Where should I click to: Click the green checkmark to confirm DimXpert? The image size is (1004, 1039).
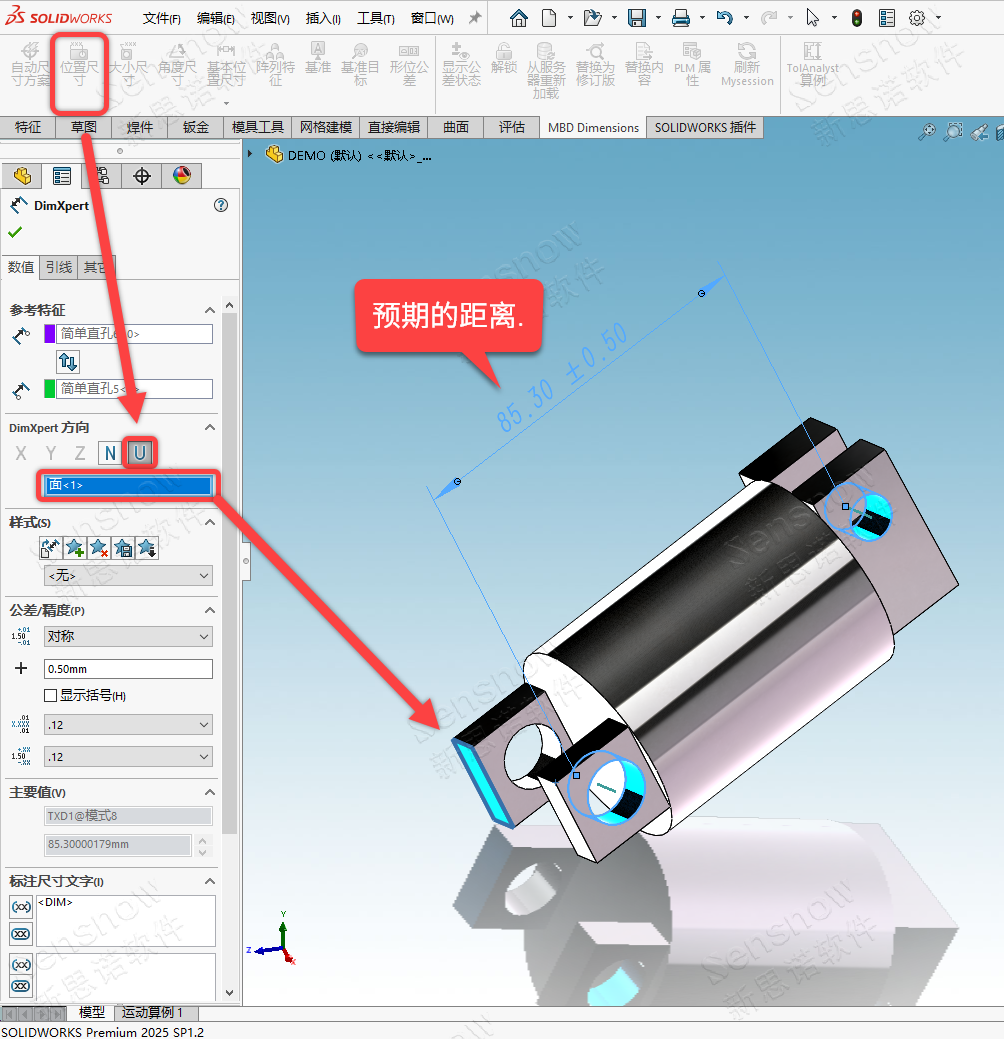pos(15,232)
